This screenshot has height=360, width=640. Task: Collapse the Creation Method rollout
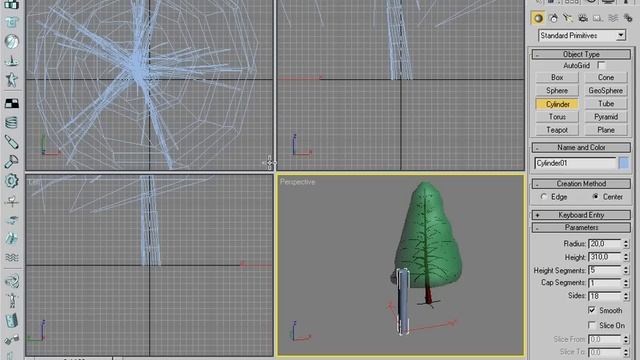coord(581,184)
